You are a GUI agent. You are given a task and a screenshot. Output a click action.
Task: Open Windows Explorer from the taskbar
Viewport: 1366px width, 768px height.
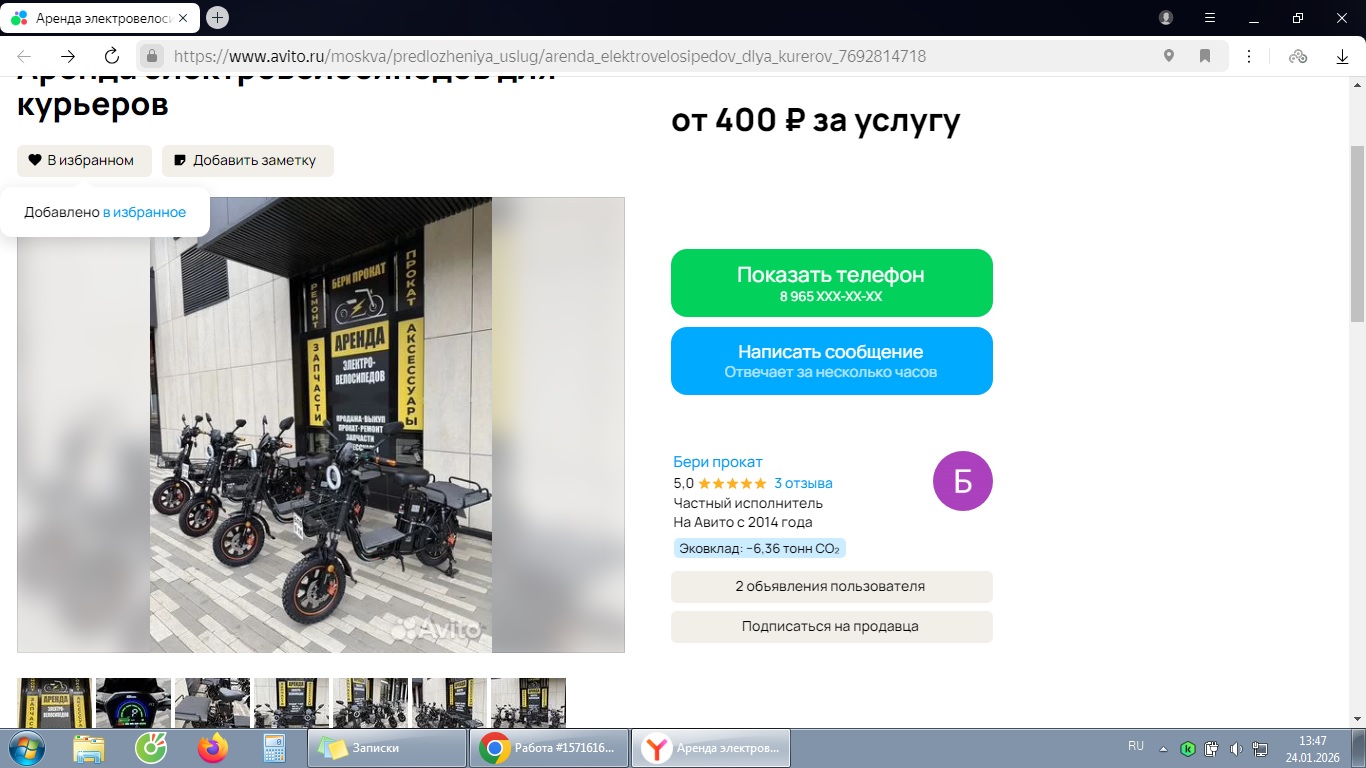[x=89, y=748]
